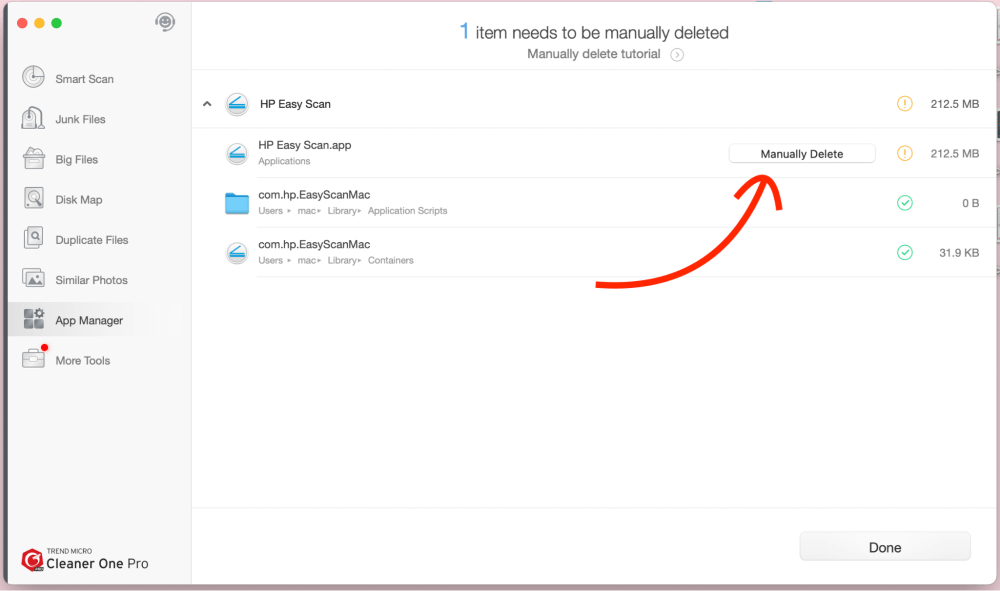Click the Disk Map magnifier icon

34,198
